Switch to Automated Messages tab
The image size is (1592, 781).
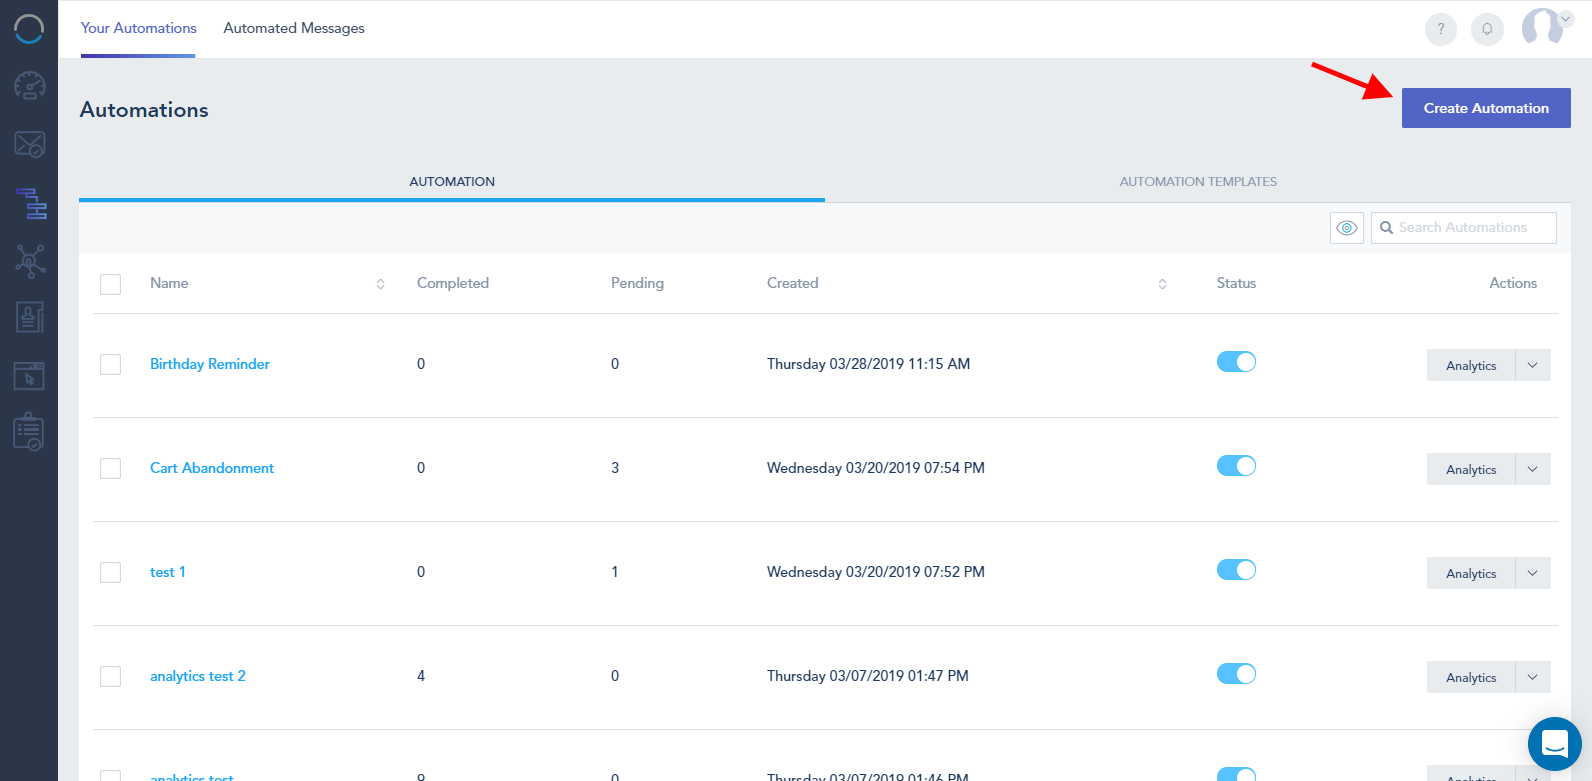(294, 28)
